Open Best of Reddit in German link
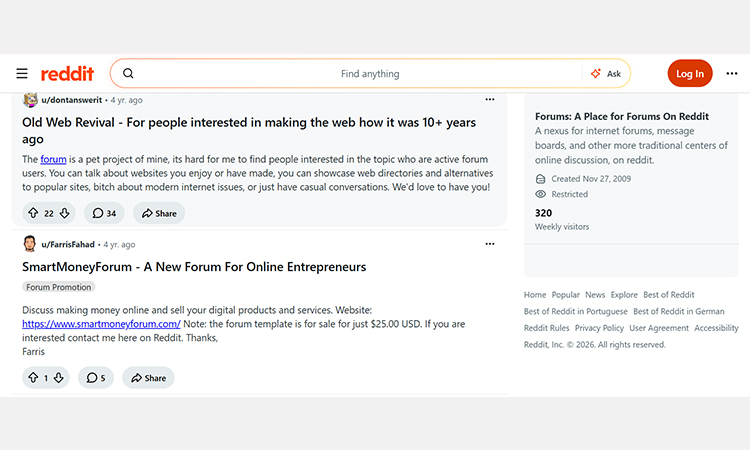Screen dimensions: 750x450 [x=679, y=312]
